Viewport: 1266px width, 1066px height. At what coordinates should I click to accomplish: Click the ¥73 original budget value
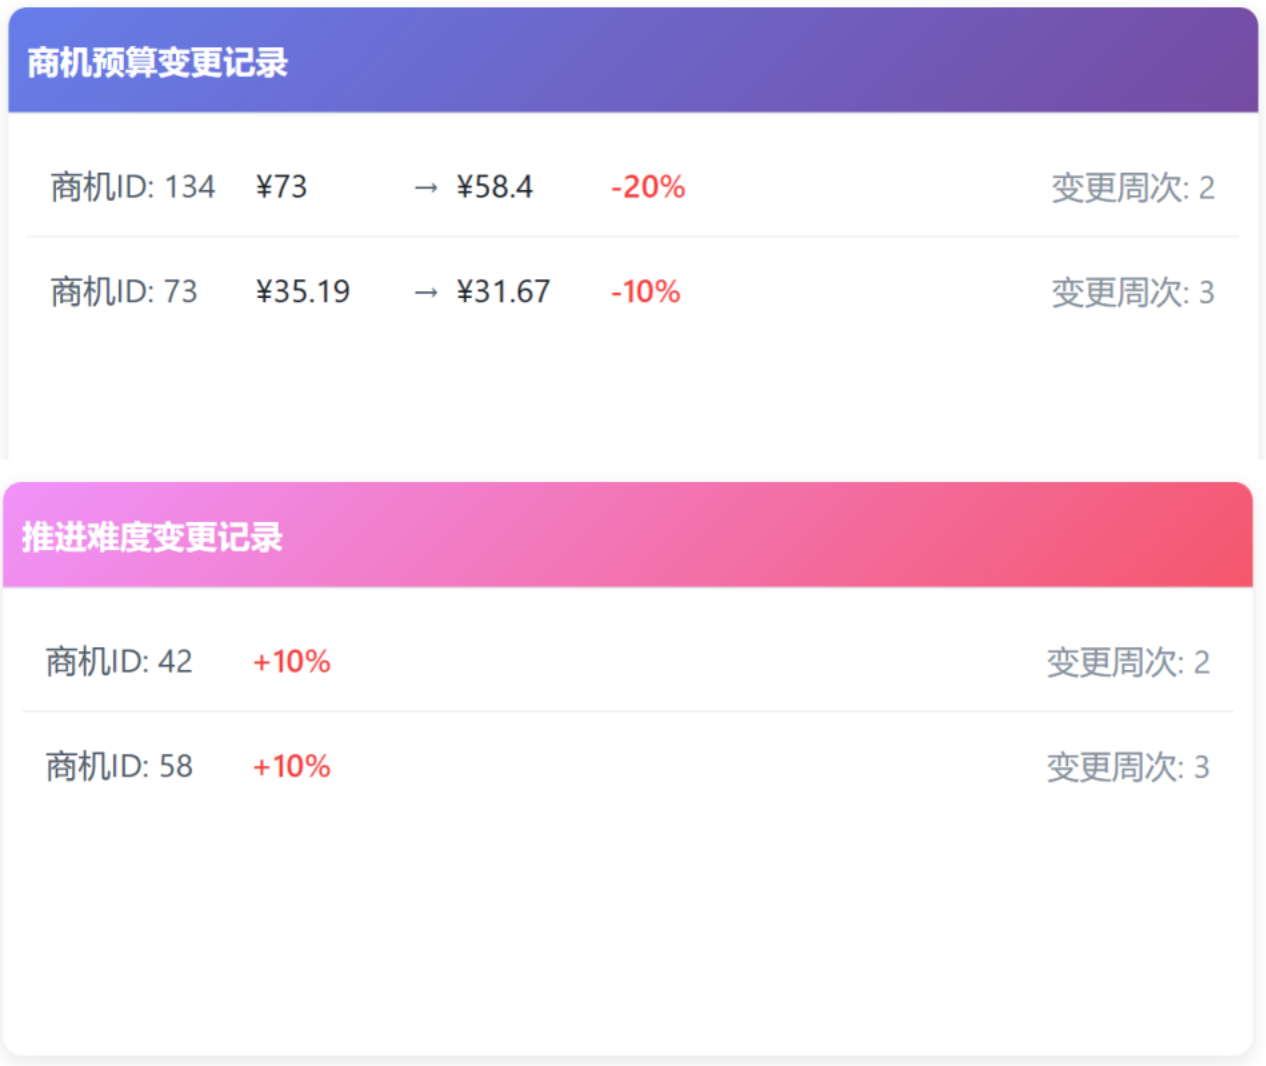(x=282, y=186)
